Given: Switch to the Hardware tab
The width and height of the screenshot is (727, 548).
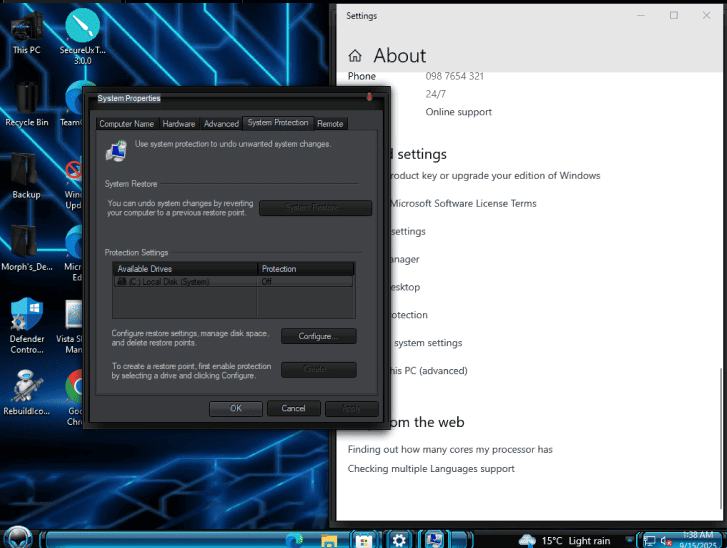Looking at the screenshot, I should (179, 124).
